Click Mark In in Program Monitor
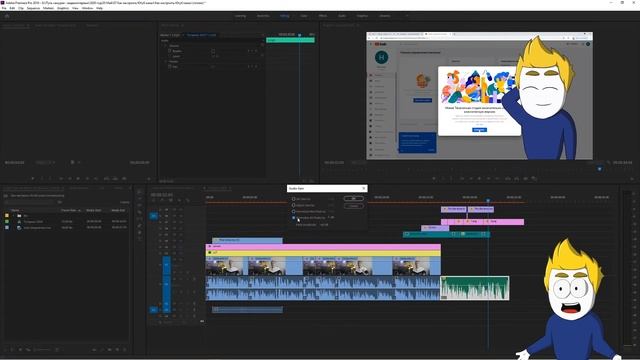Viewport: 640px width, 360px height. pyautogui.click(x=443, y=178)
